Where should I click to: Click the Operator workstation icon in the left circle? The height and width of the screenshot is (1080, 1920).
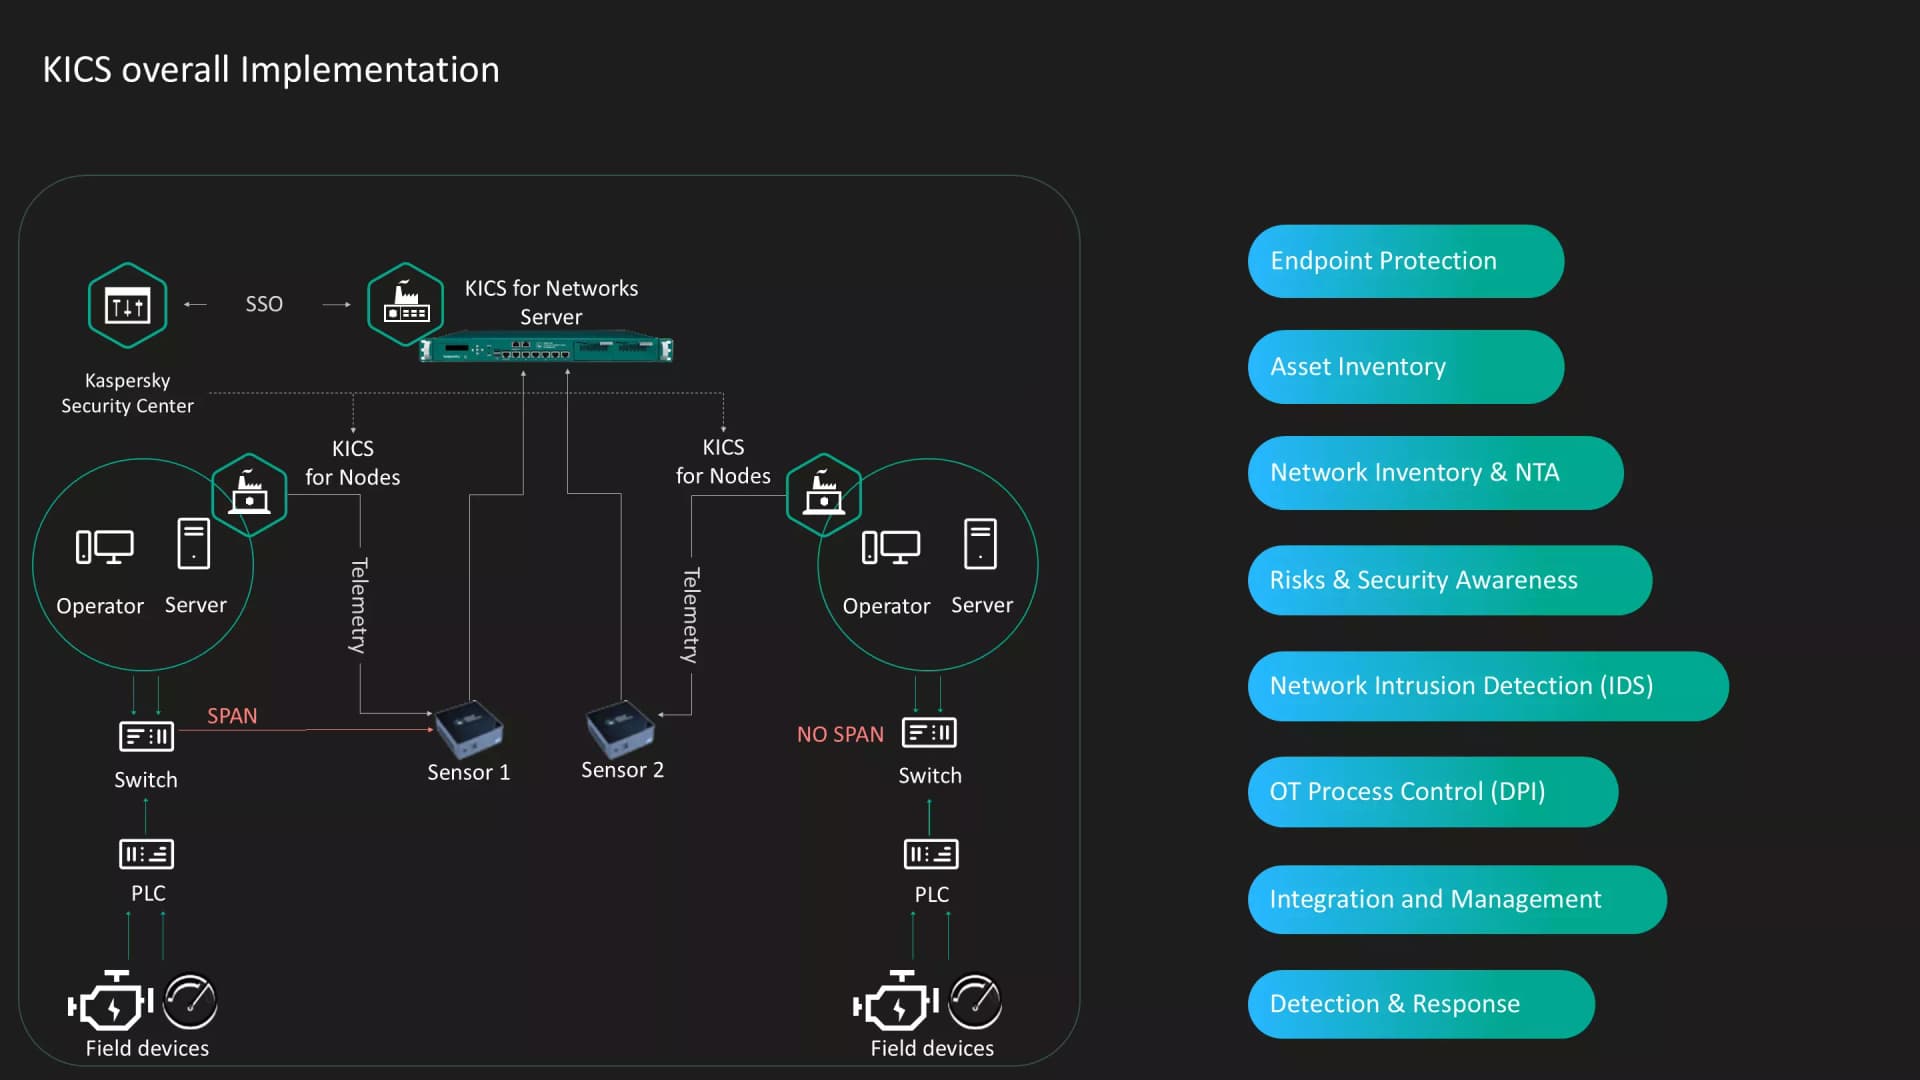104,547
